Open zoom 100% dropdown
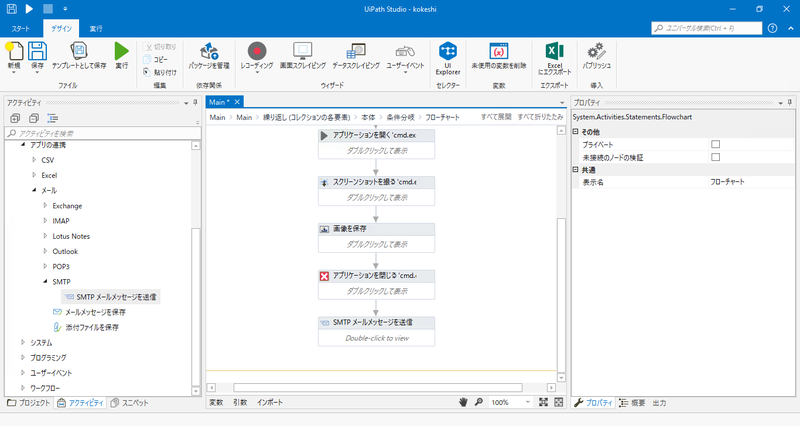The width and height of the screenshot is (800, 426). (528, 402)
